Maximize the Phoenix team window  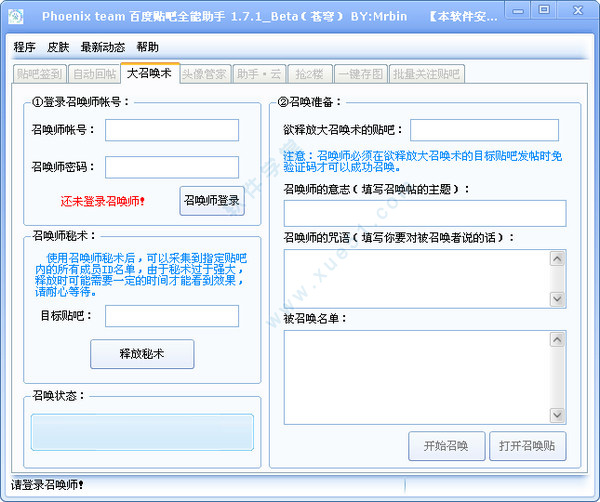tap(544, 10)
